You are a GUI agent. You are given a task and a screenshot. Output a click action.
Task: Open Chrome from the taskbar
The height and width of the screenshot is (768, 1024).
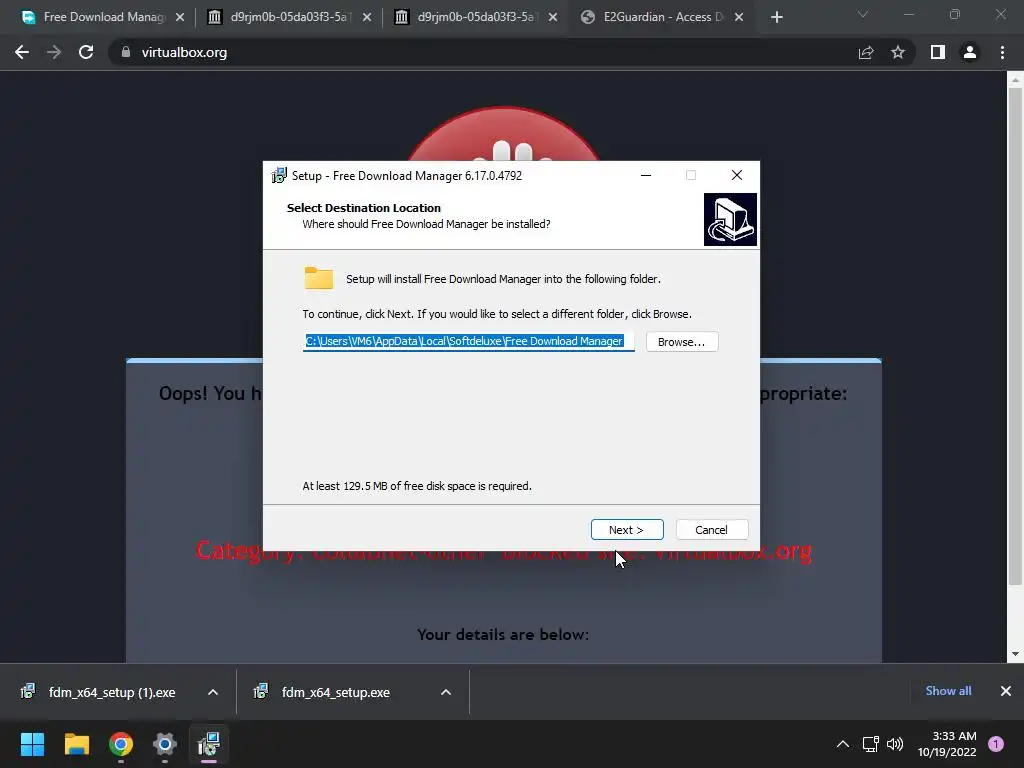(121, 744)
